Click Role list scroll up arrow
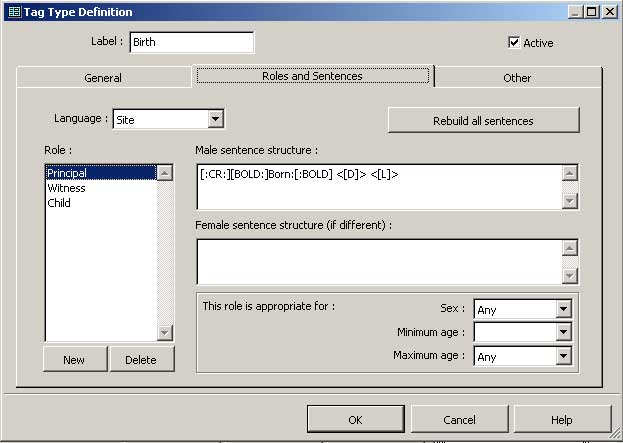The height and width of the screenshot is (443, 623). point(165,173)
